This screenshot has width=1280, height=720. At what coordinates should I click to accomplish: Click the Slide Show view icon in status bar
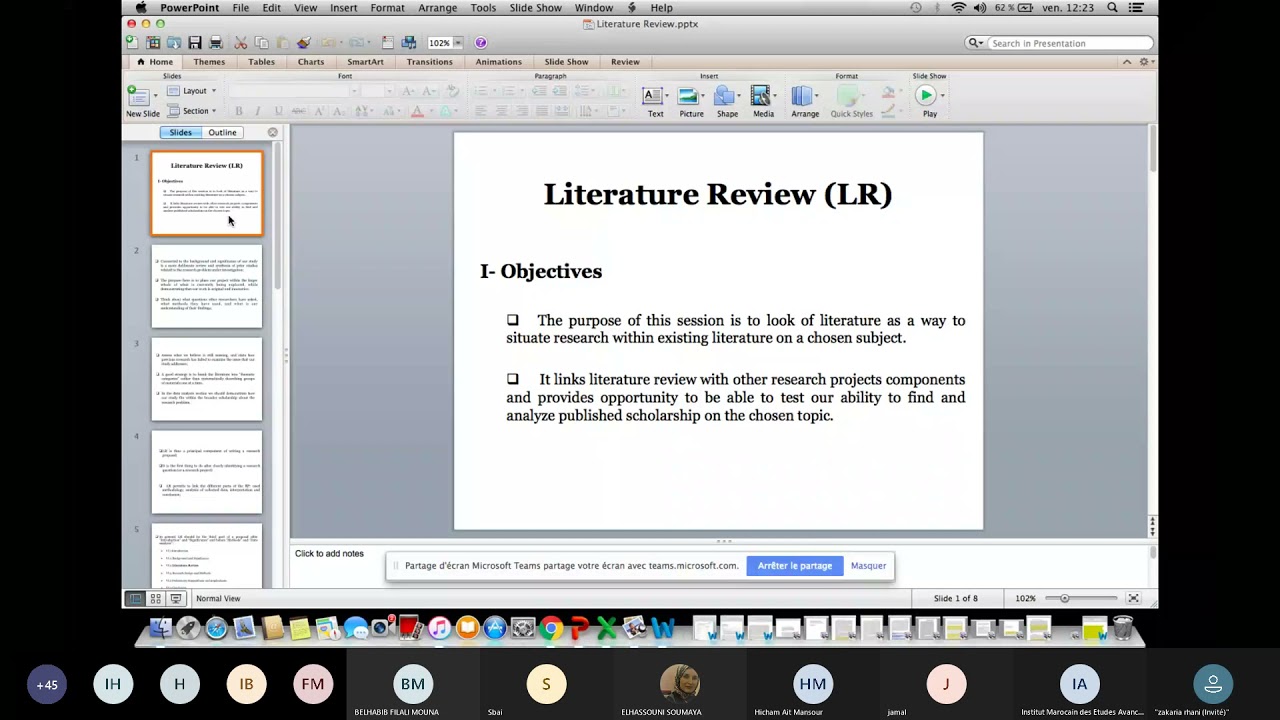pyautogui.click(x=176, y=598)
